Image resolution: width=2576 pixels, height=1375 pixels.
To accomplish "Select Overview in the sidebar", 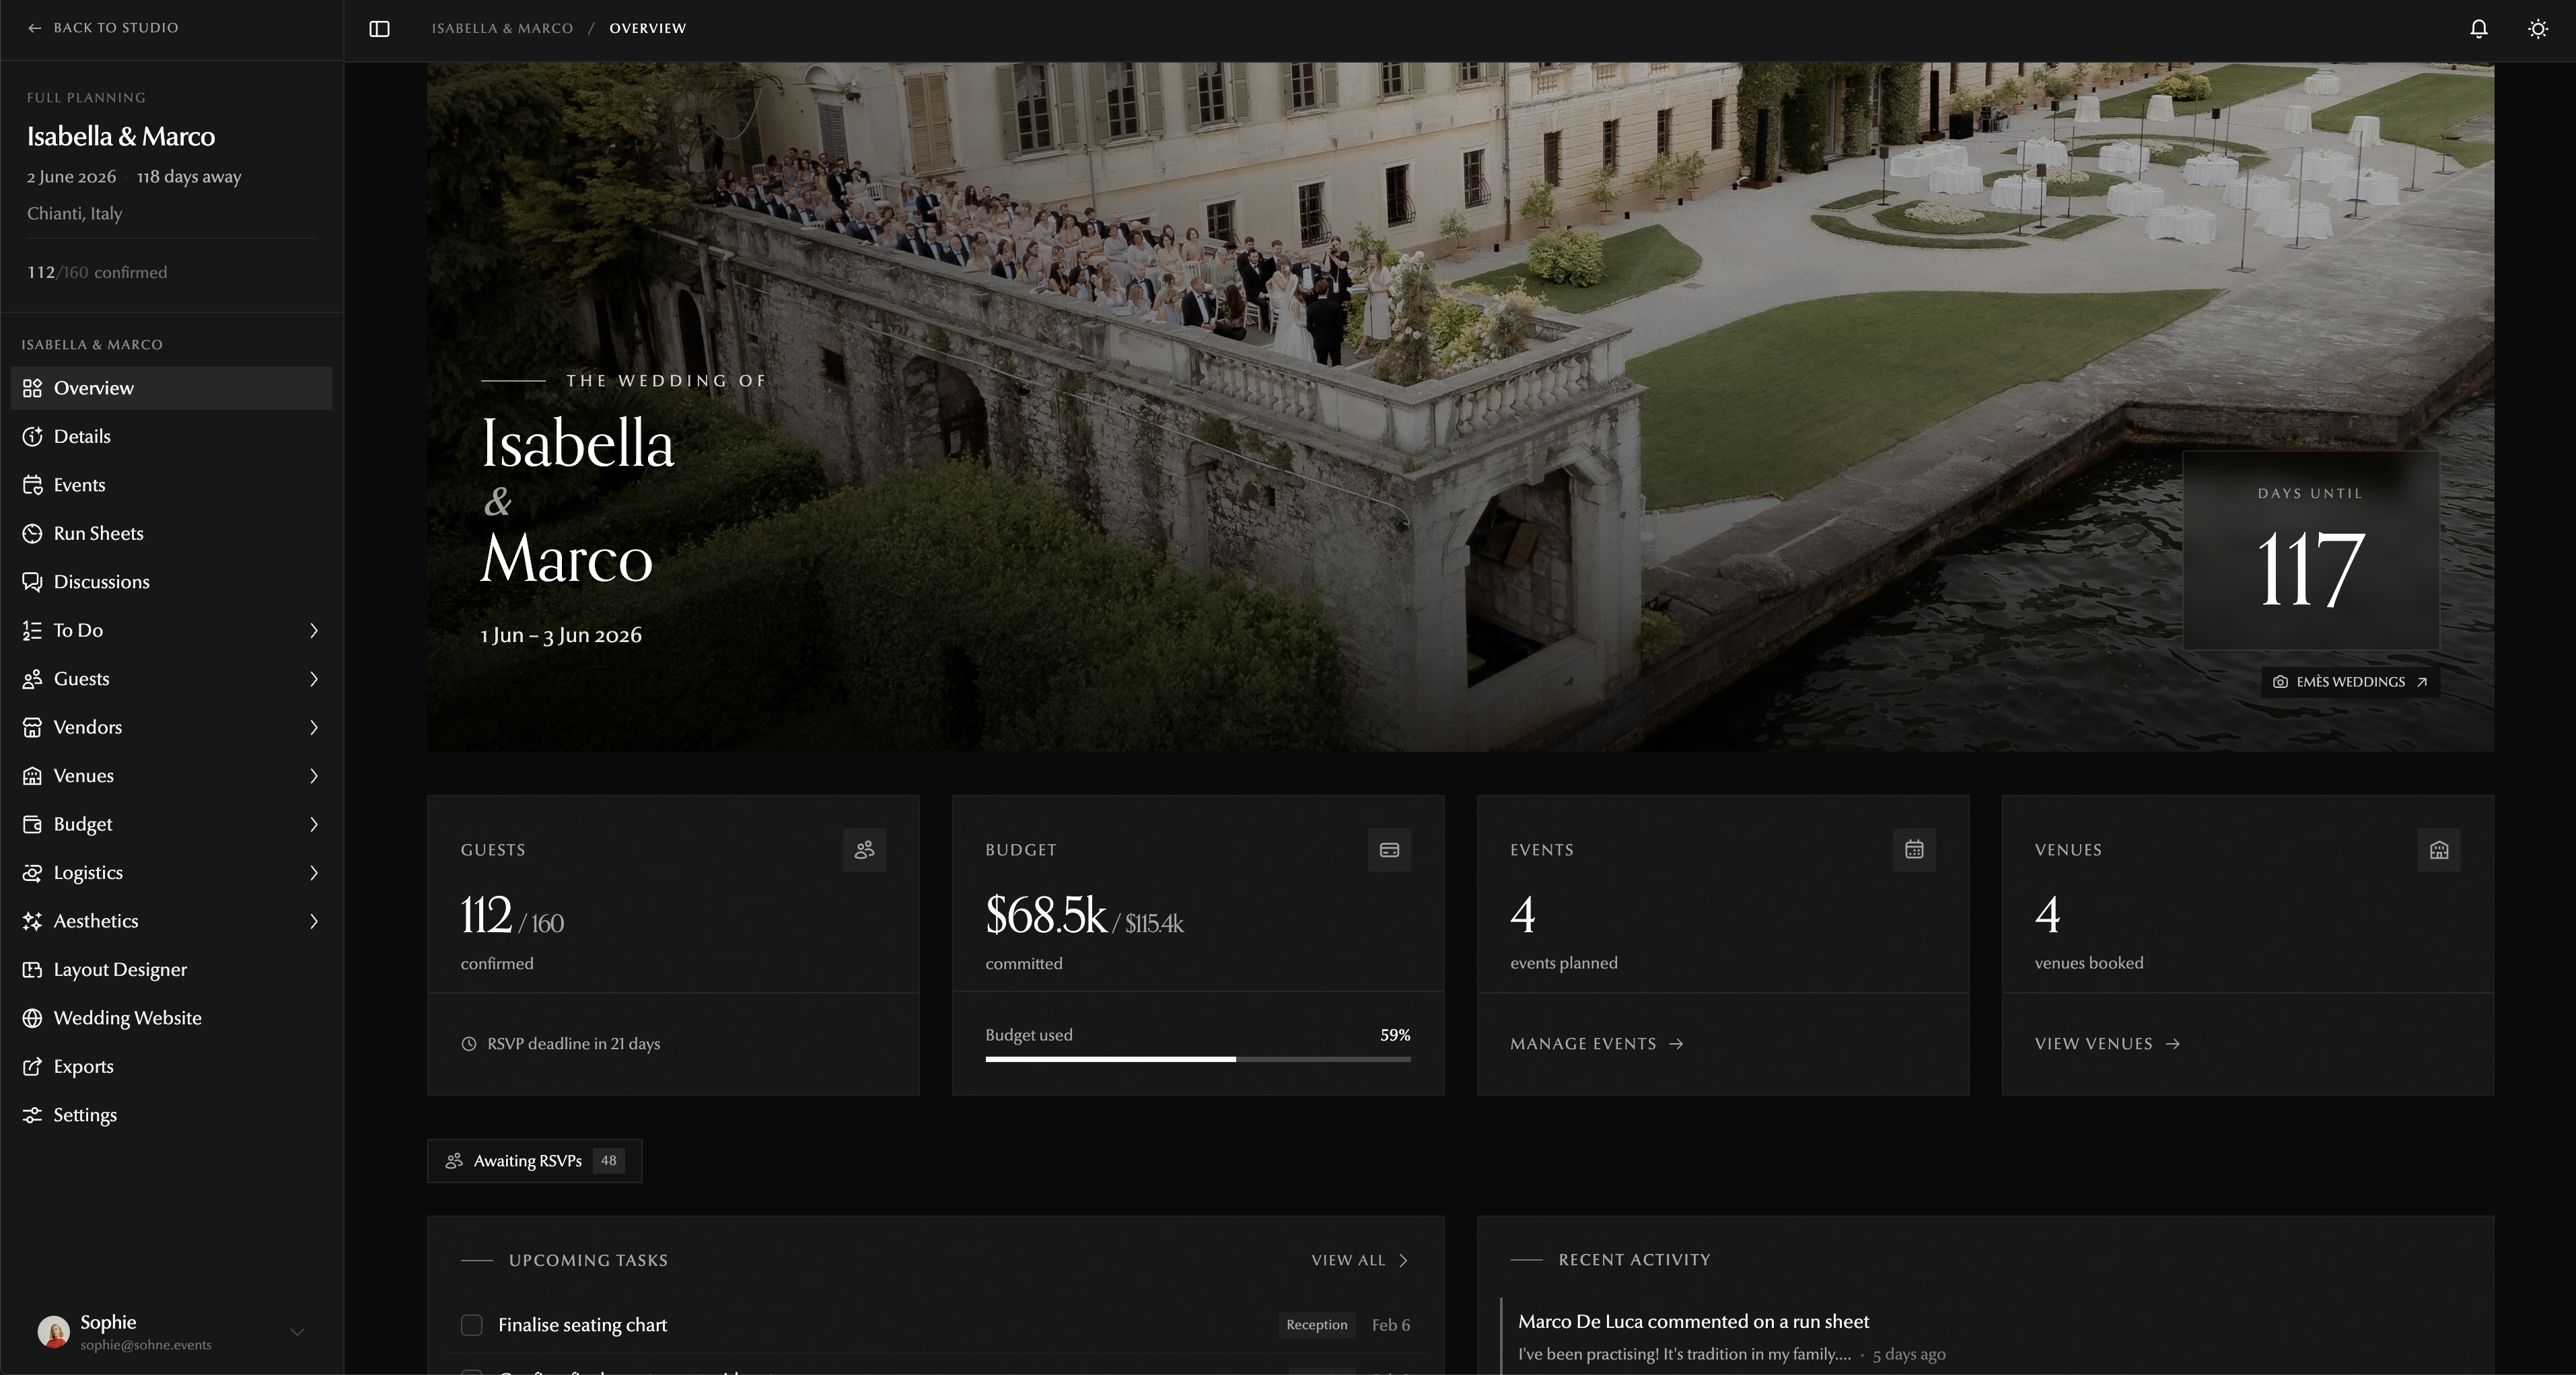I will (x=94, y=388).
